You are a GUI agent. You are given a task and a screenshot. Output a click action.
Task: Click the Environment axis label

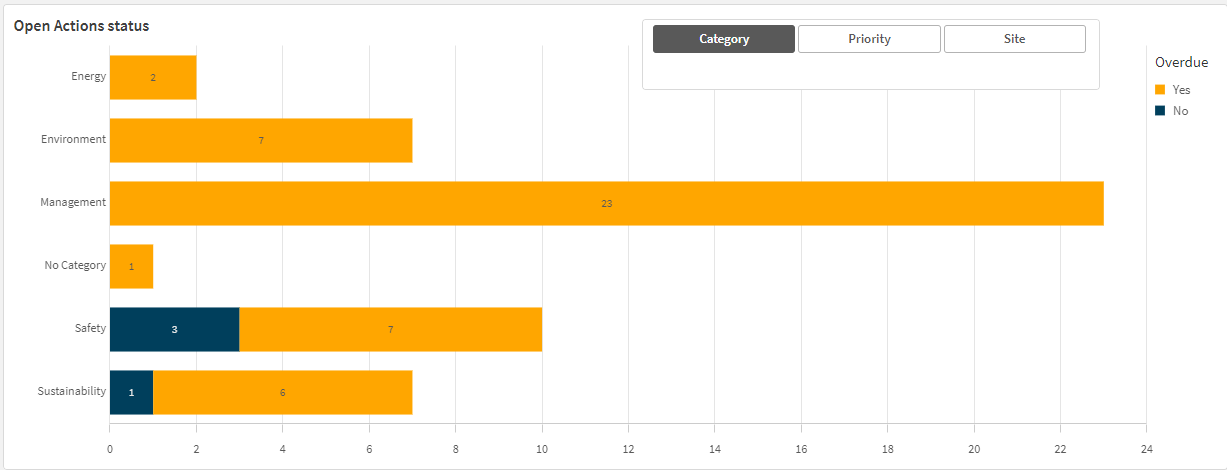[x=73, y=139]
